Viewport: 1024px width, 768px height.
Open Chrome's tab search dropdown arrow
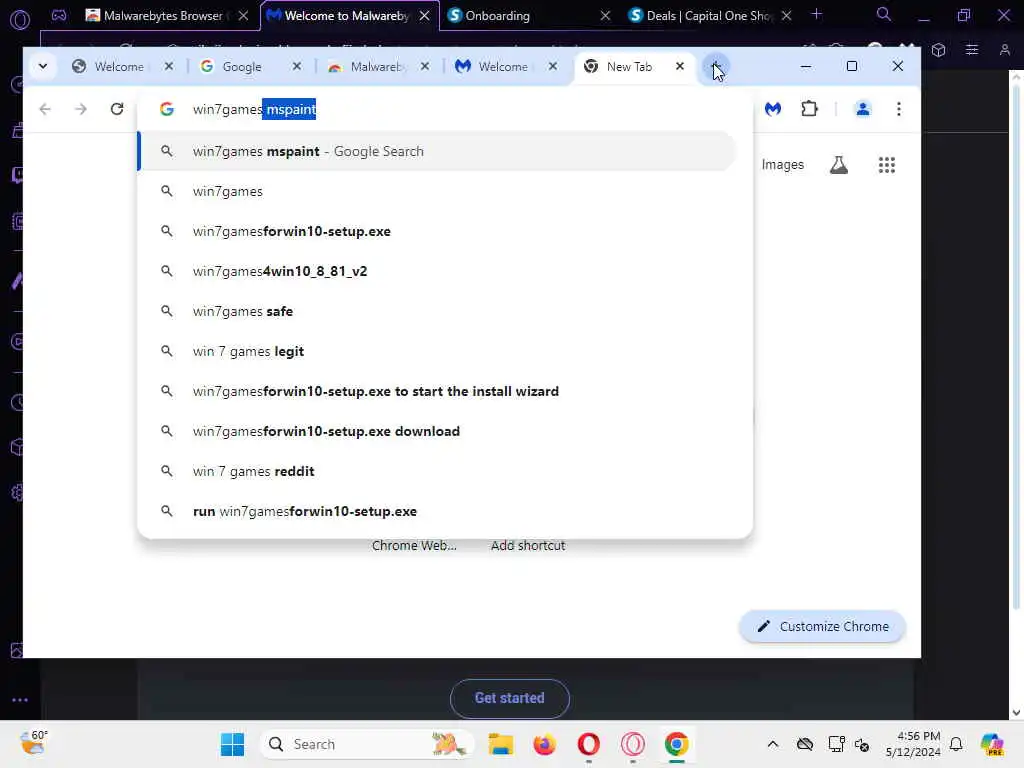(x=42, y=66)
